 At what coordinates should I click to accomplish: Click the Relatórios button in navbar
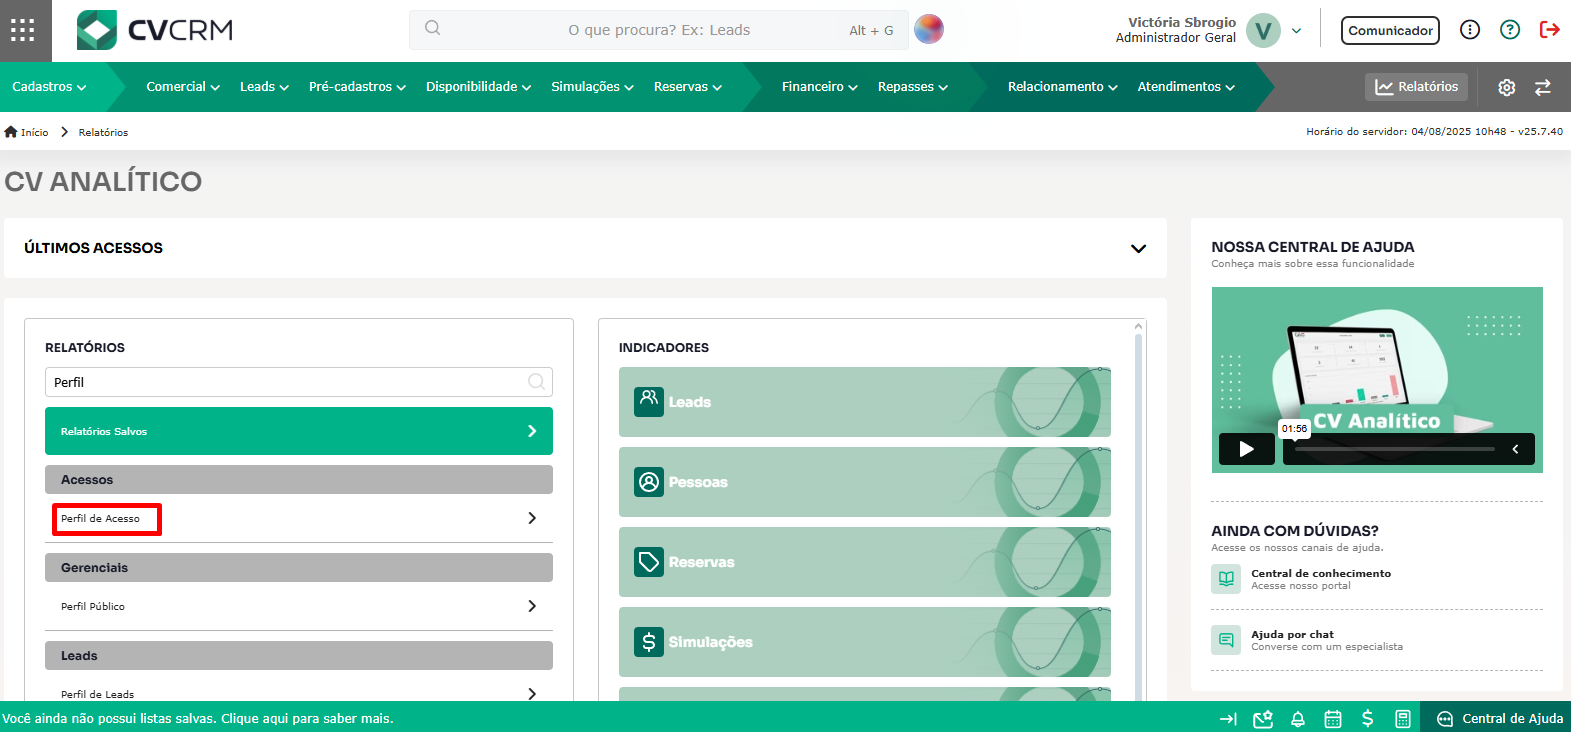pos(1416,87)
